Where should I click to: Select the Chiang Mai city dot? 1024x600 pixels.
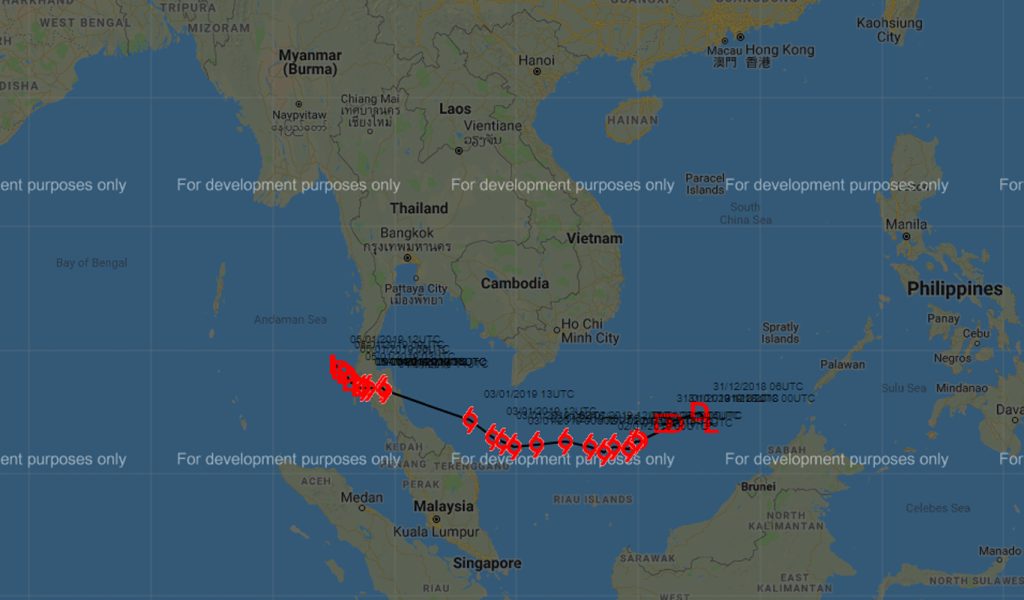pos(370,131)
